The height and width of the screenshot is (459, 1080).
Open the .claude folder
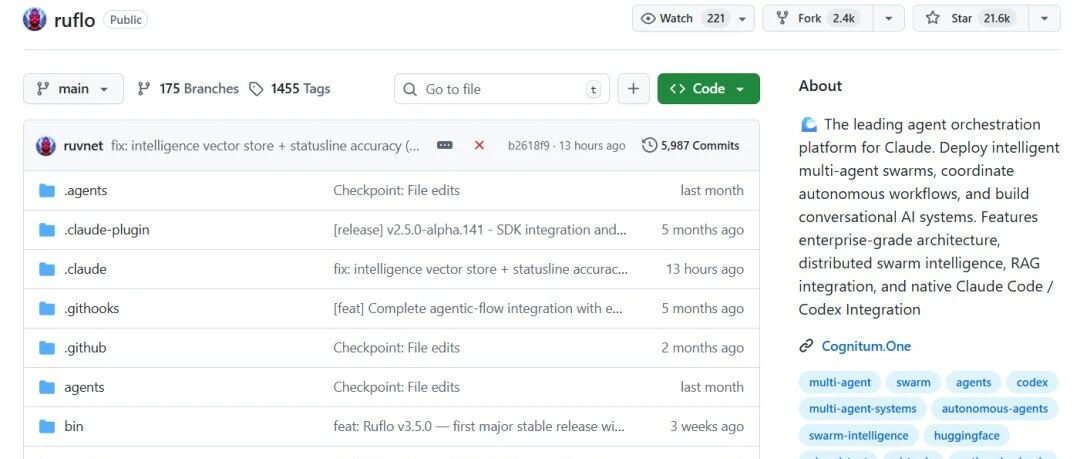[x=85, y=269]
